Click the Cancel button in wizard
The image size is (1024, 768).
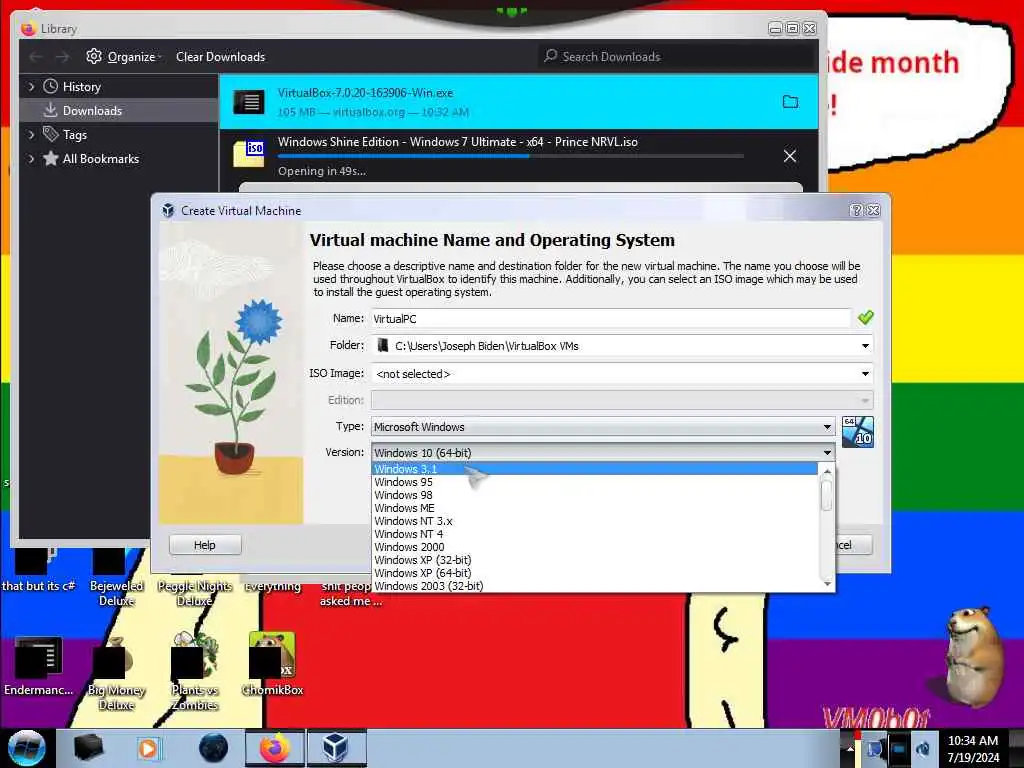coord(852,545)
